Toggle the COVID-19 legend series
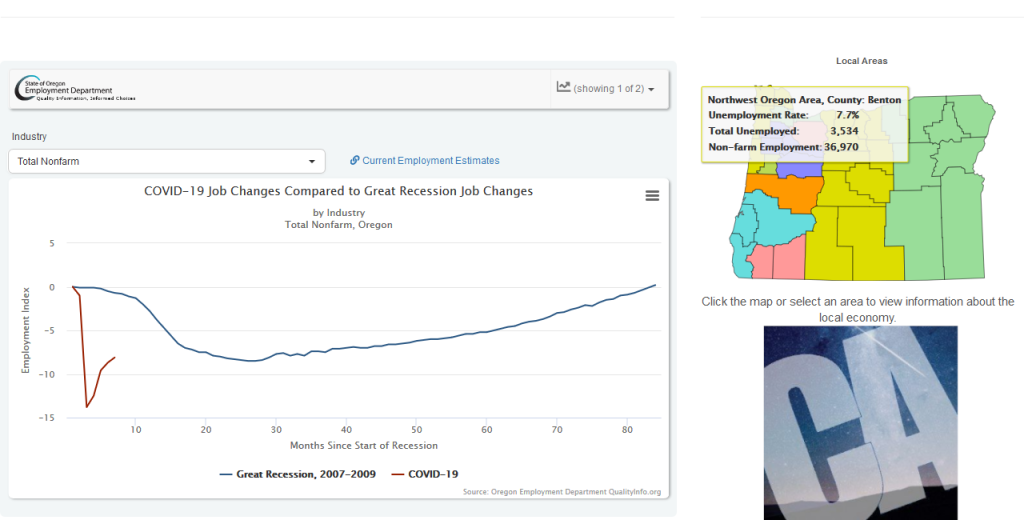Viewport: 1024px width, 528px height. [424, 474]
